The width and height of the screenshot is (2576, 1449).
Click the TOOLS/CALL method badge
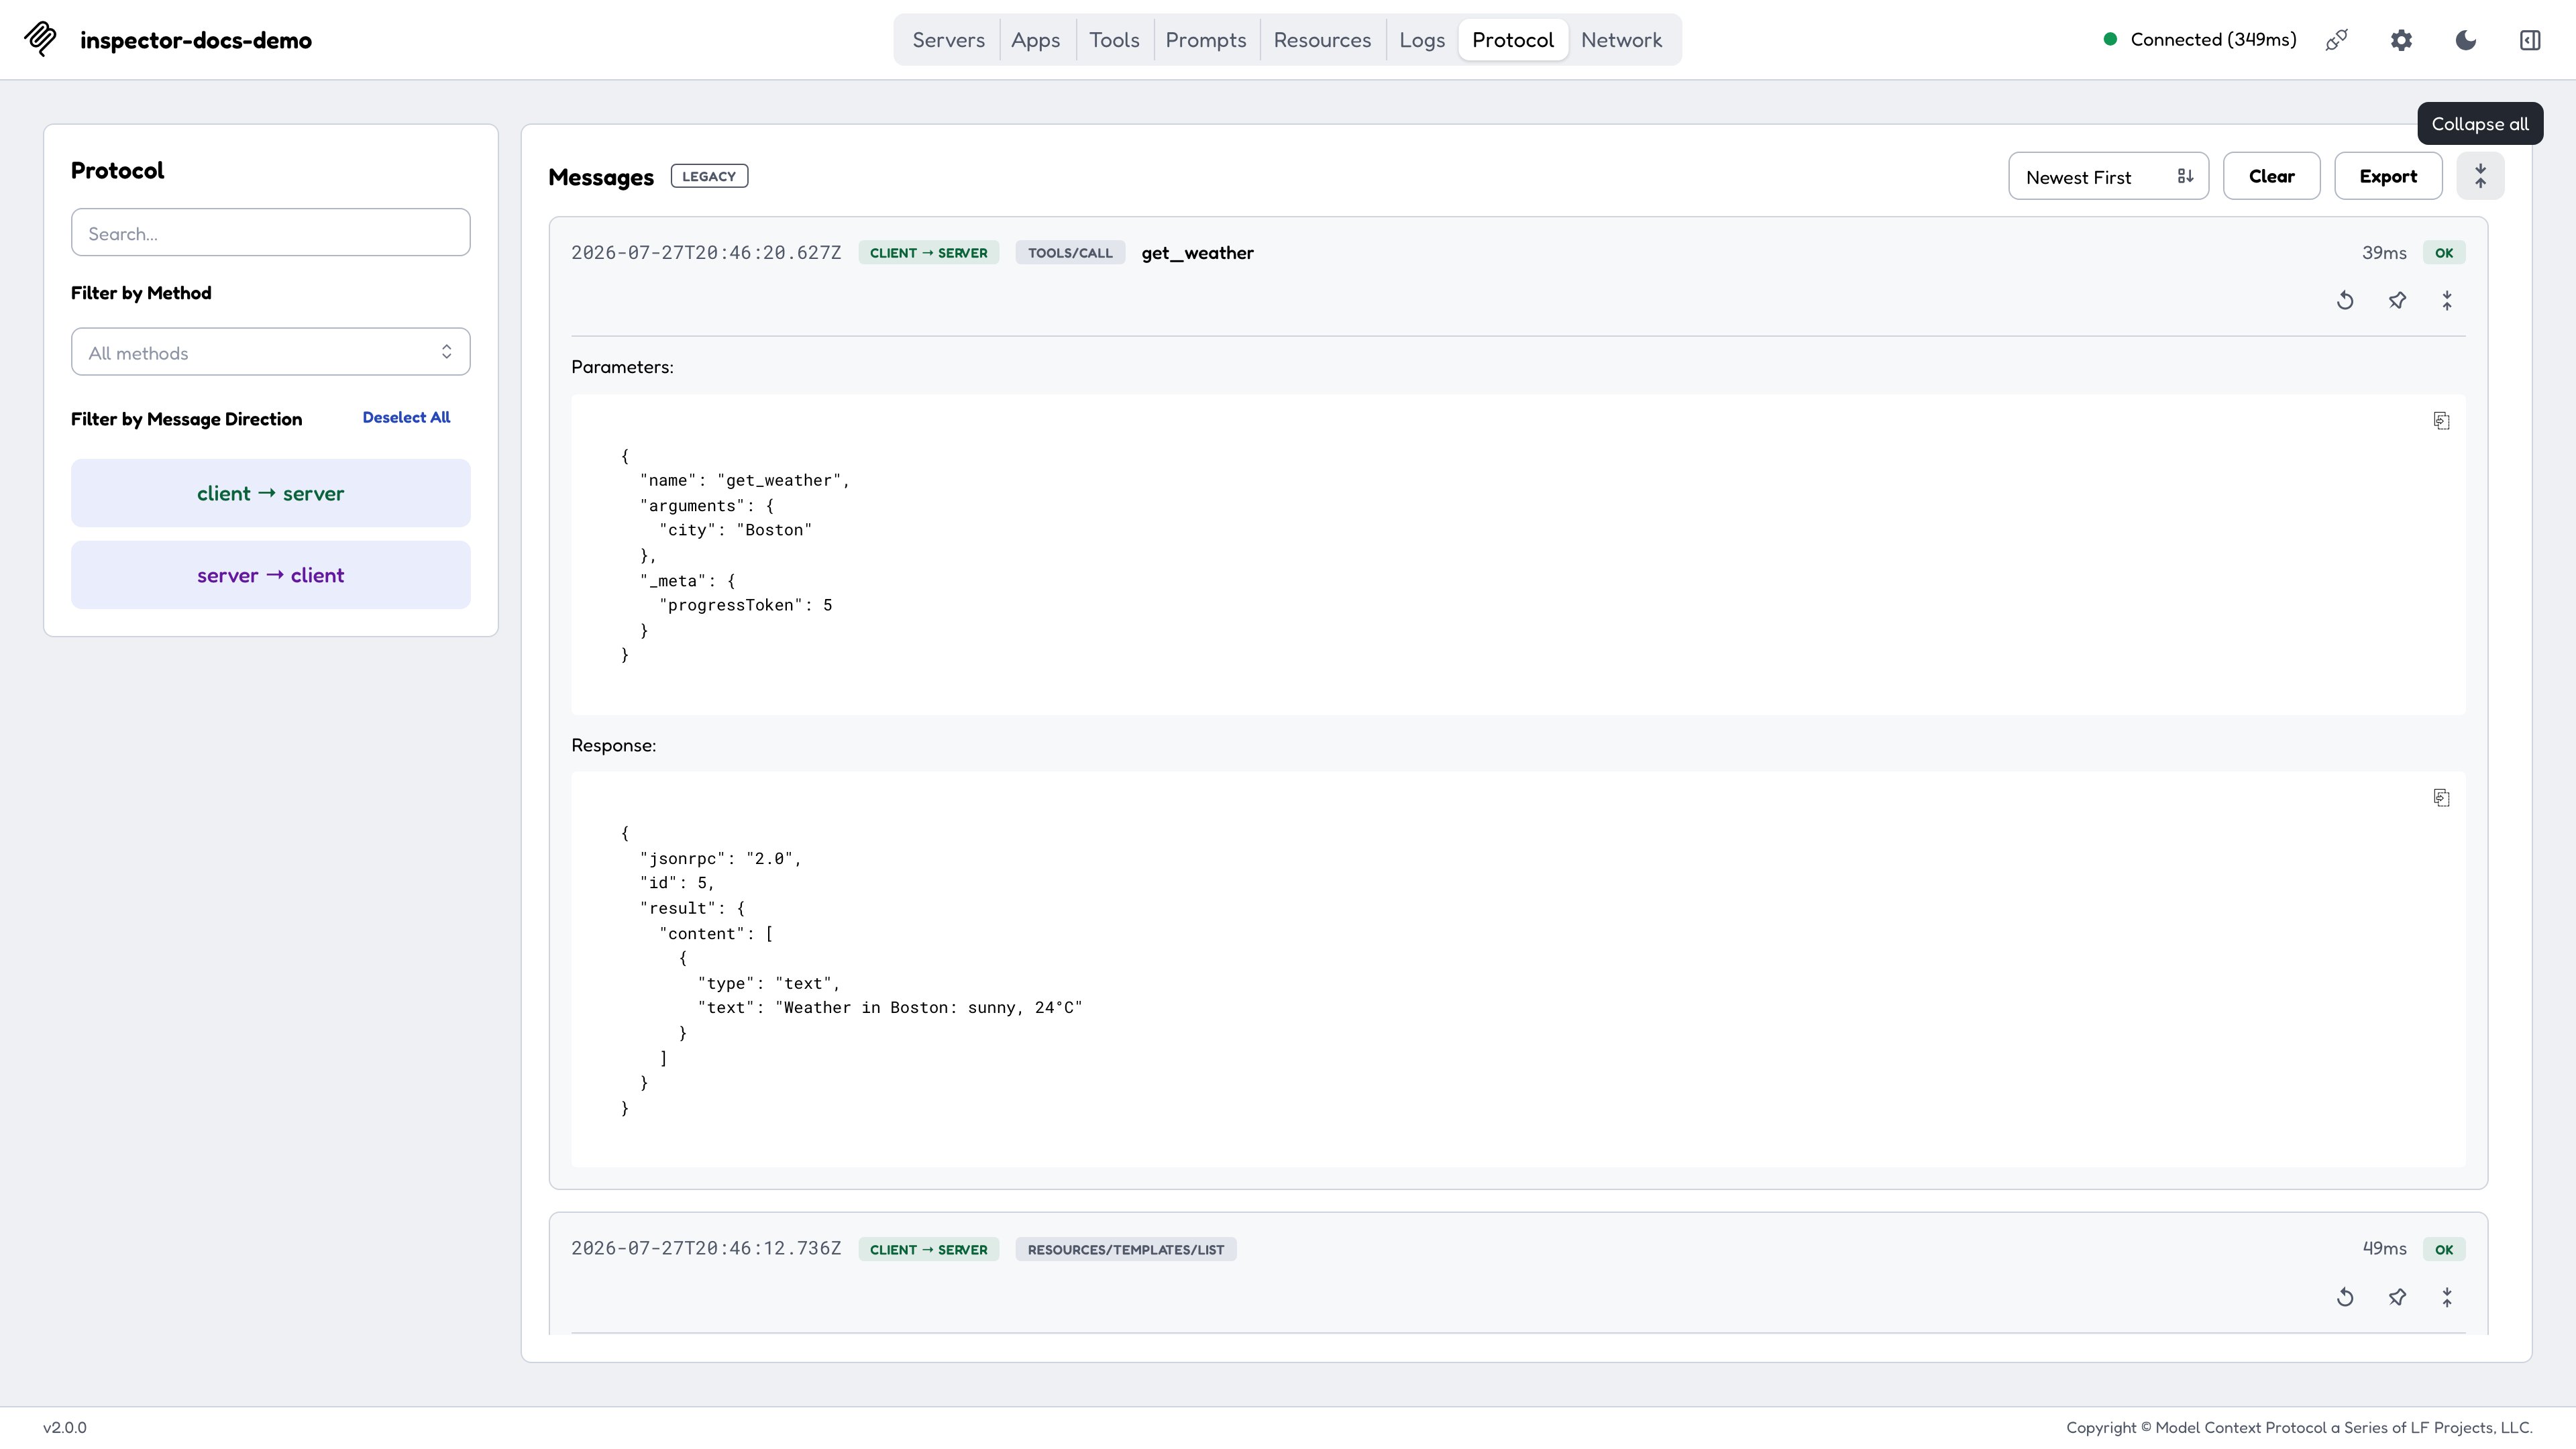click(1070, 253)
